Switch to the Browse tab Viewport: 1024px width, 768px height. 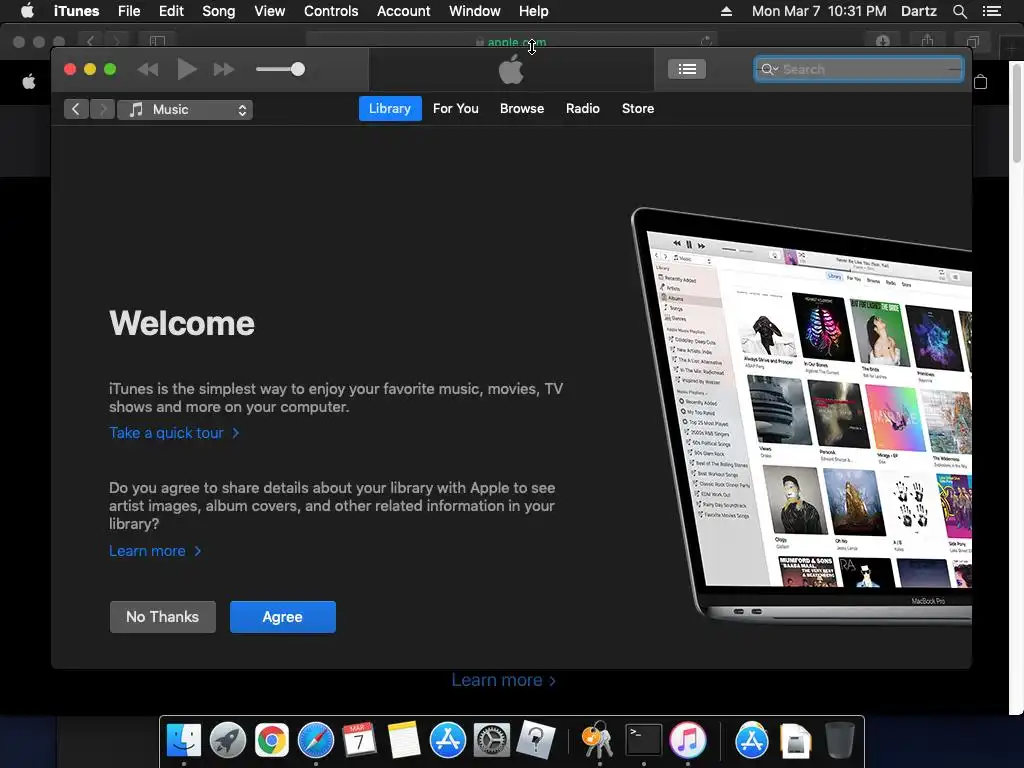[522, 108]
